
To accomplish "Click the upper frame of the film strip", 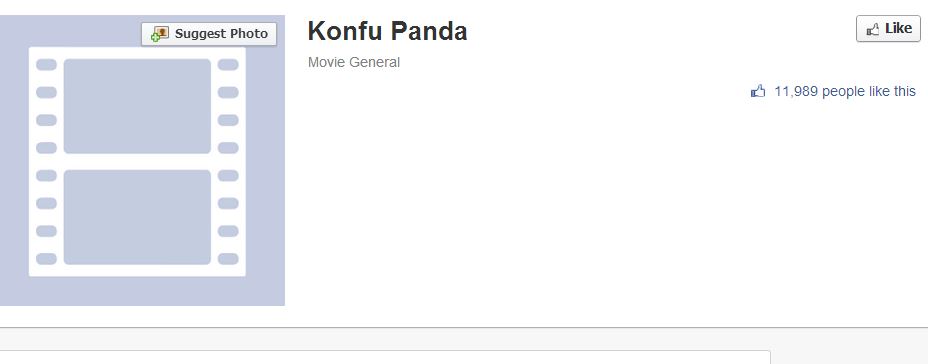I will (137, 106).
